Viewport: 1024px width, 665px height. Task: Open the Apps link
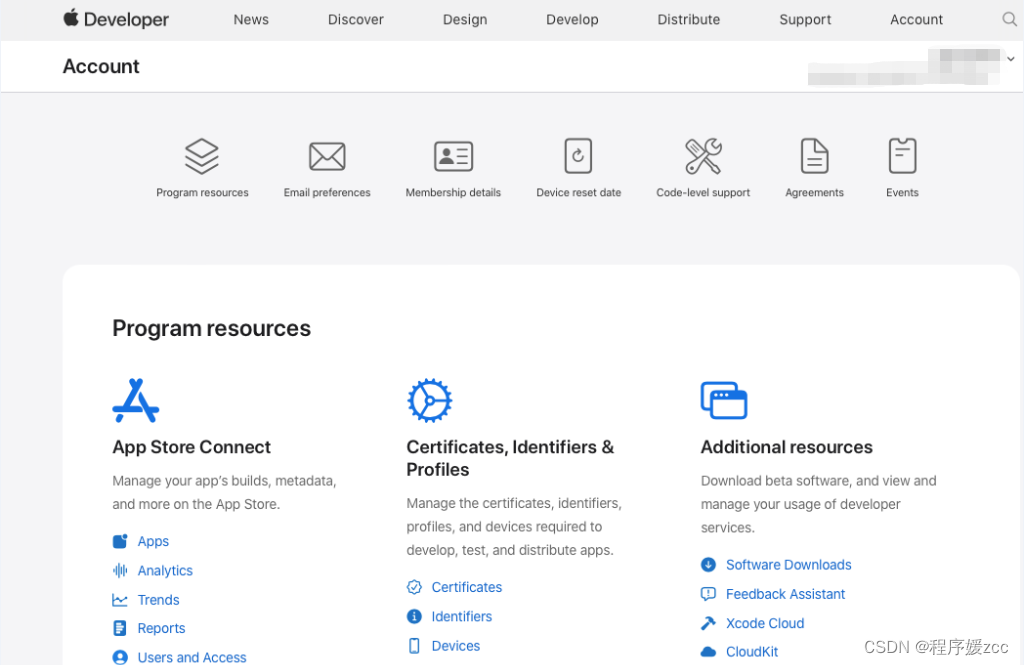point(153,542)
